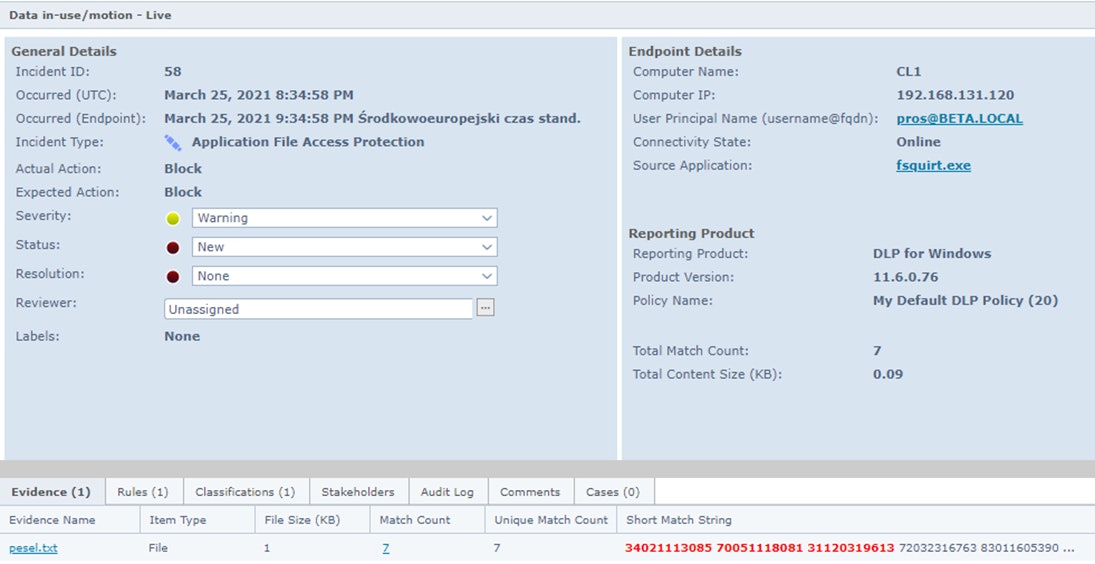Open the Status dropdown showing New
Screen dimensions: 1095x564
click(487, 247)
